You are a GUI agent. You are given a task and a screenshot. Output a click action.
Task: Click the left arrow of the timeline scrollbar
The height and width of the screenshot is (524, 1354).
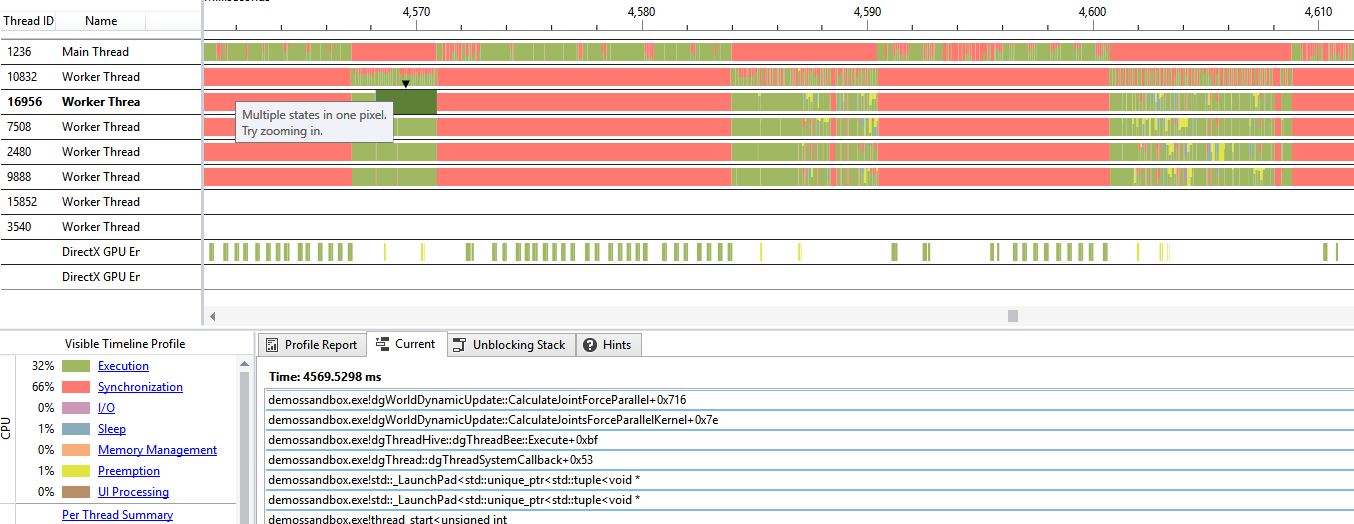coord(212,316)
